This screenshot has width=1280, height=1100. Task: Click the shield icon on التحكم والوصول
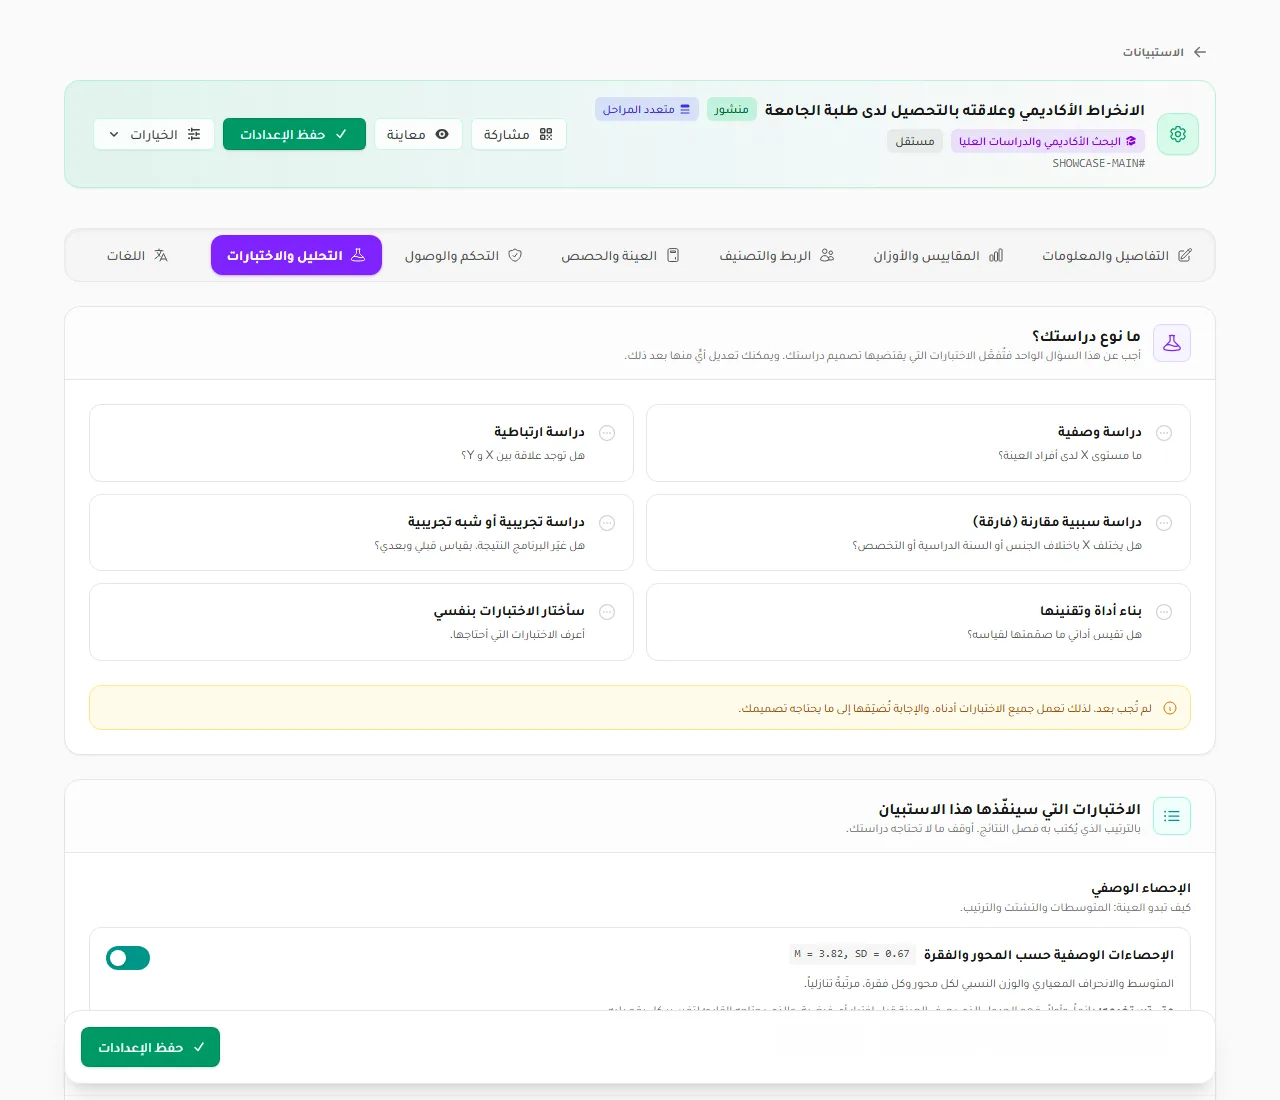(x=515, y=256)
